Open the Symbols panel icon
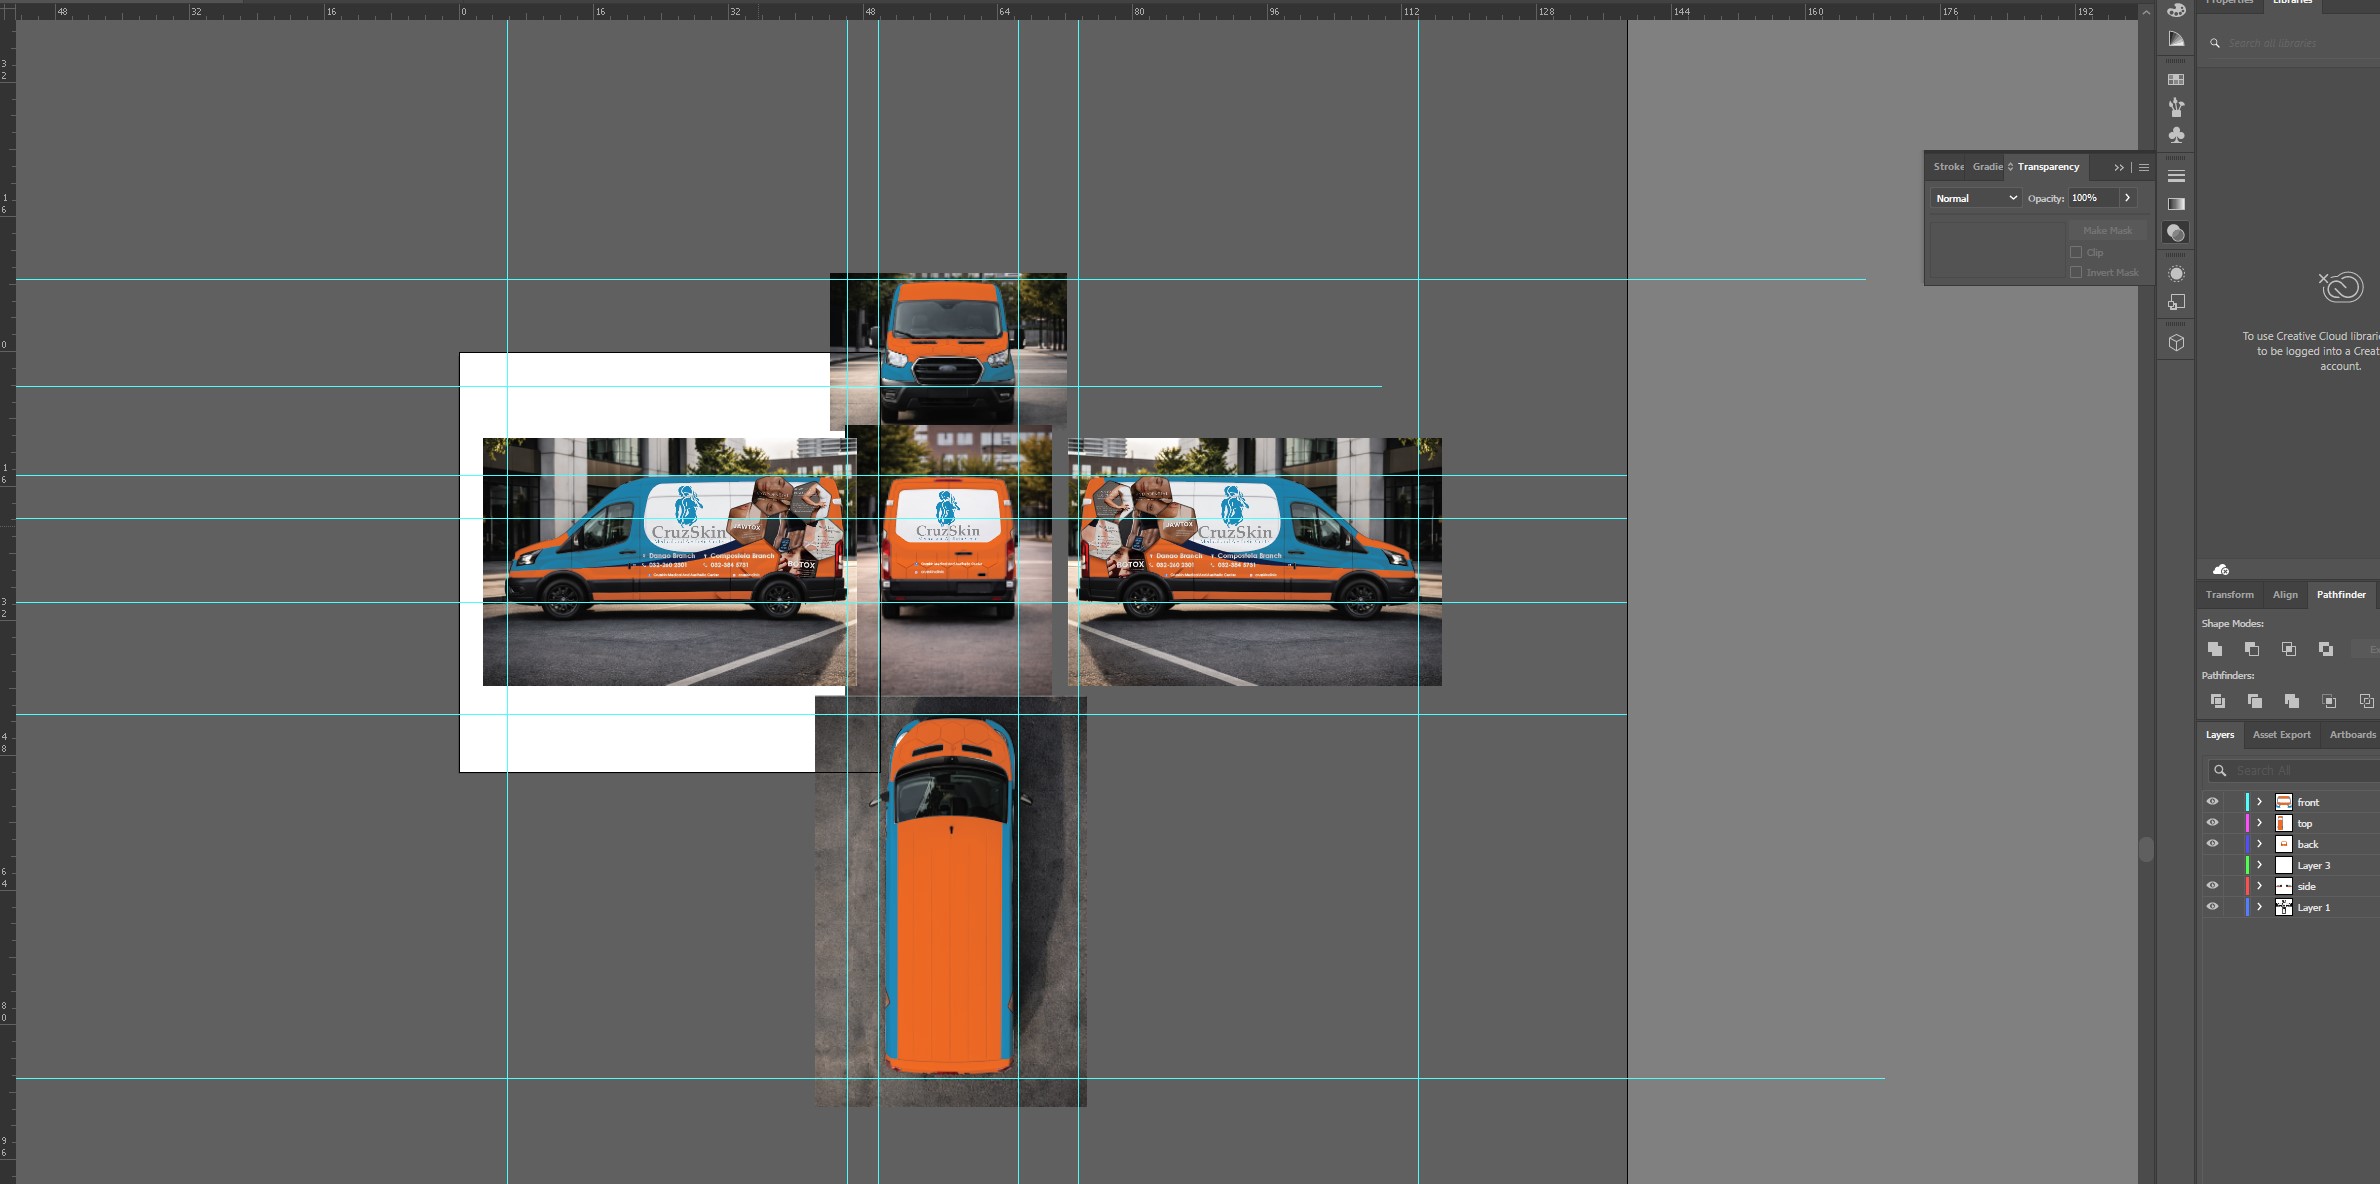 tap(2176, 135)
